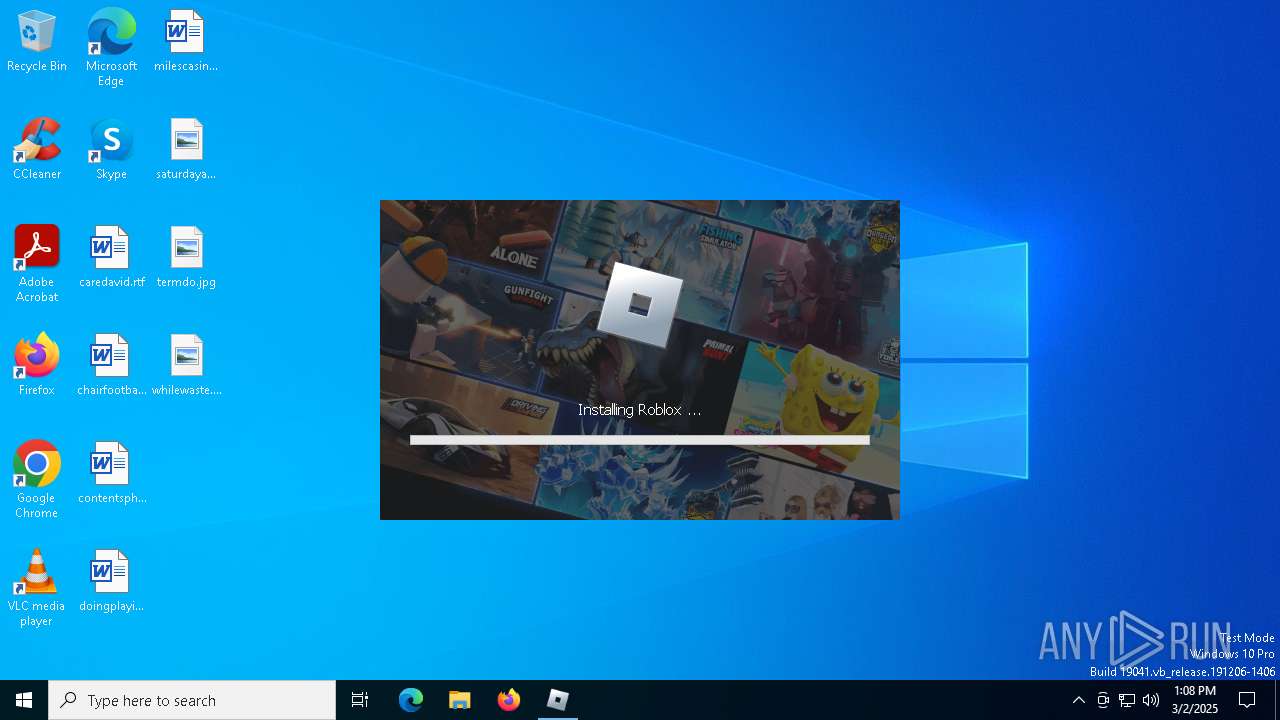Select the chairfootba Word document

click(x=111, y=365)
